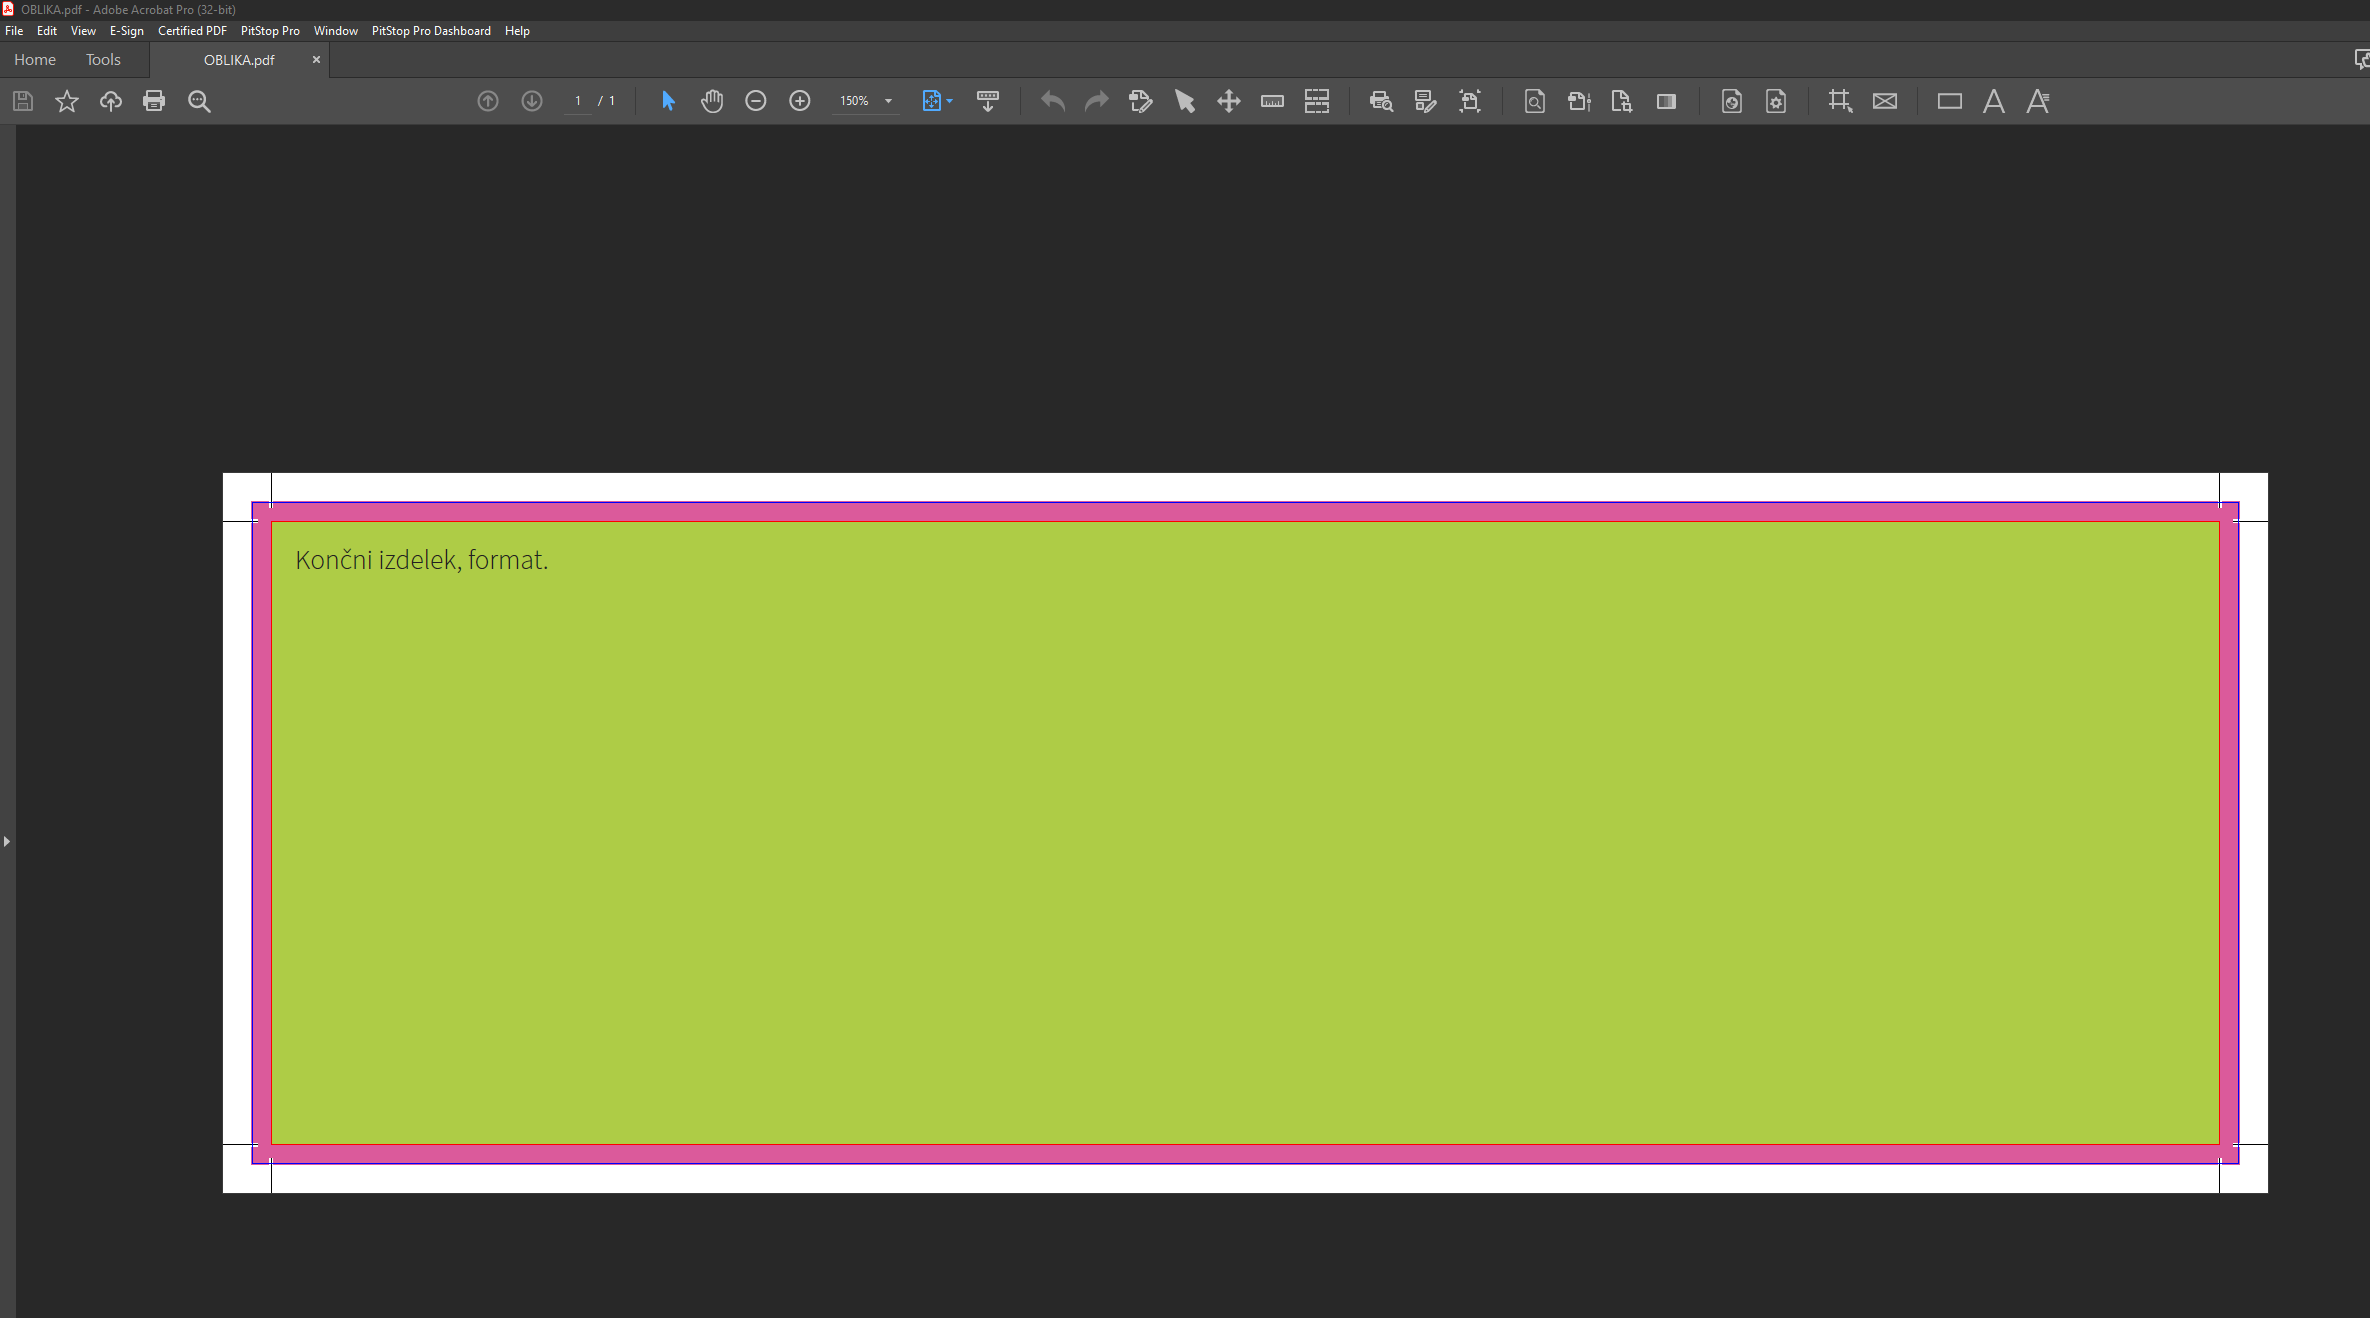Click the chat icon at top right

(x=2361, y=60)
